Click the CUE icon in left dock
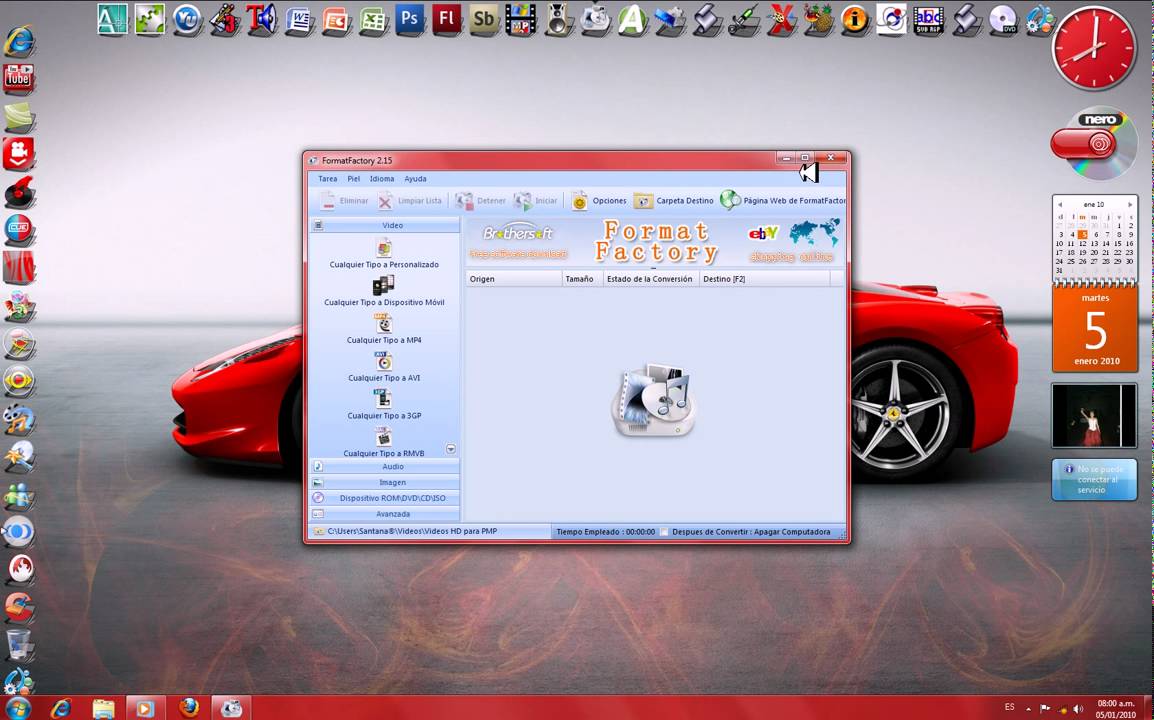This screenshot has height=720, width=1154. click(18, 229)
